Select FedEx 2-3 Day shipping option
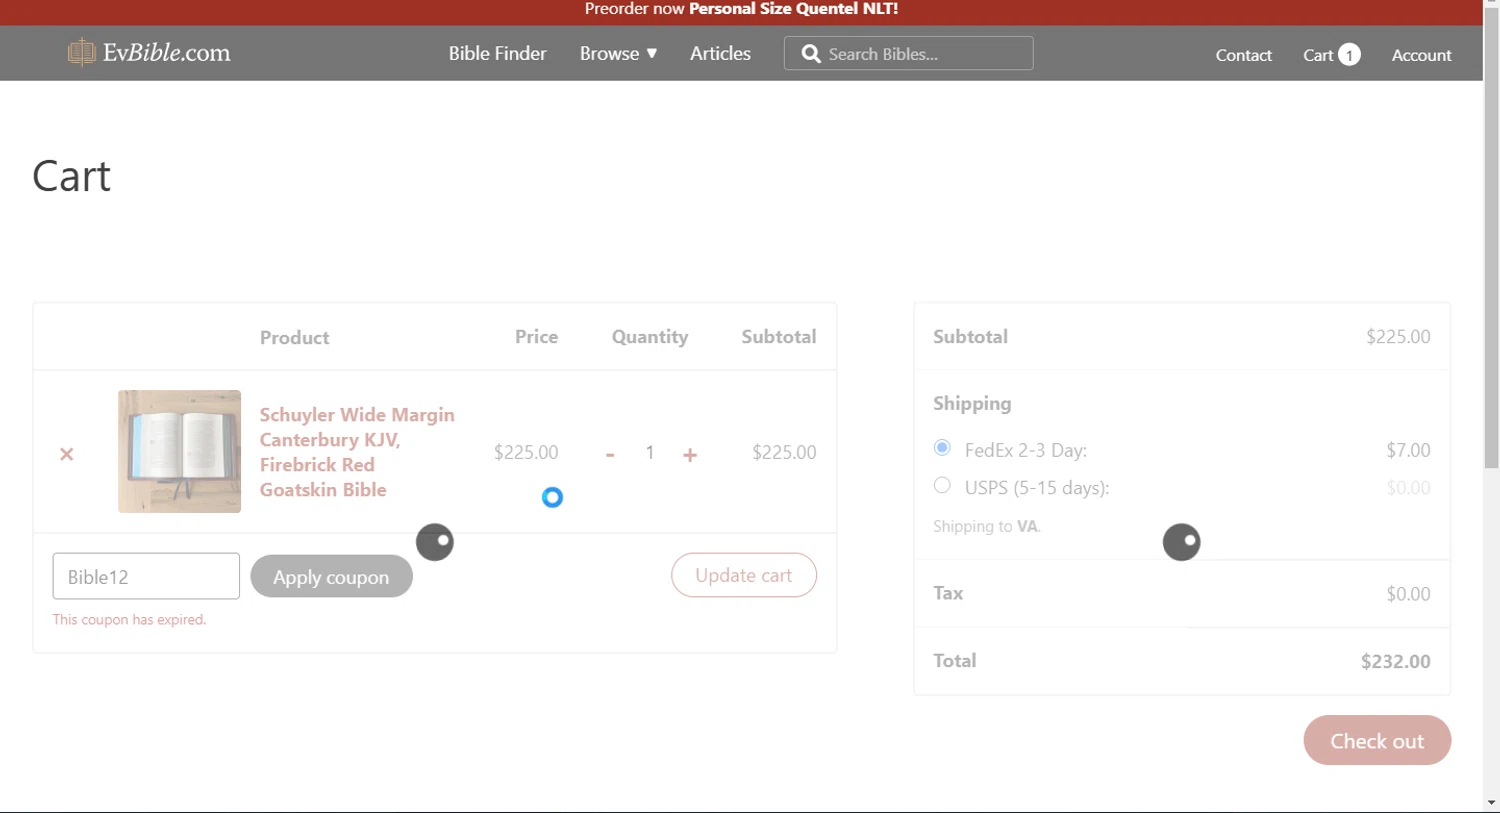1500x813 pixels. point(942,447)
